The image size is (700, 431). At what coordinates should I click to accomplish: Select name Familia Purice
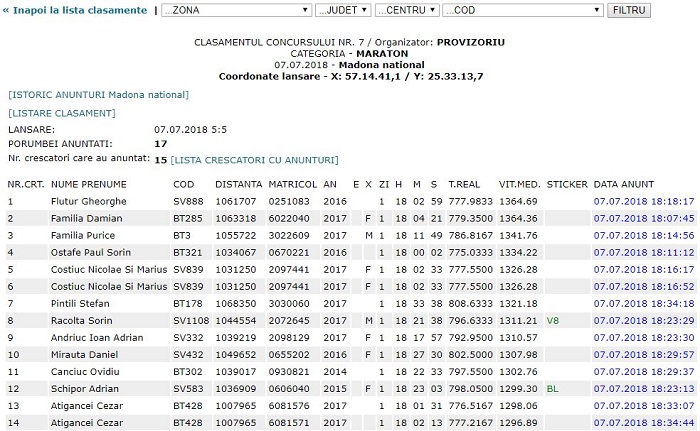pyautogui.click(x=83, y=235)
